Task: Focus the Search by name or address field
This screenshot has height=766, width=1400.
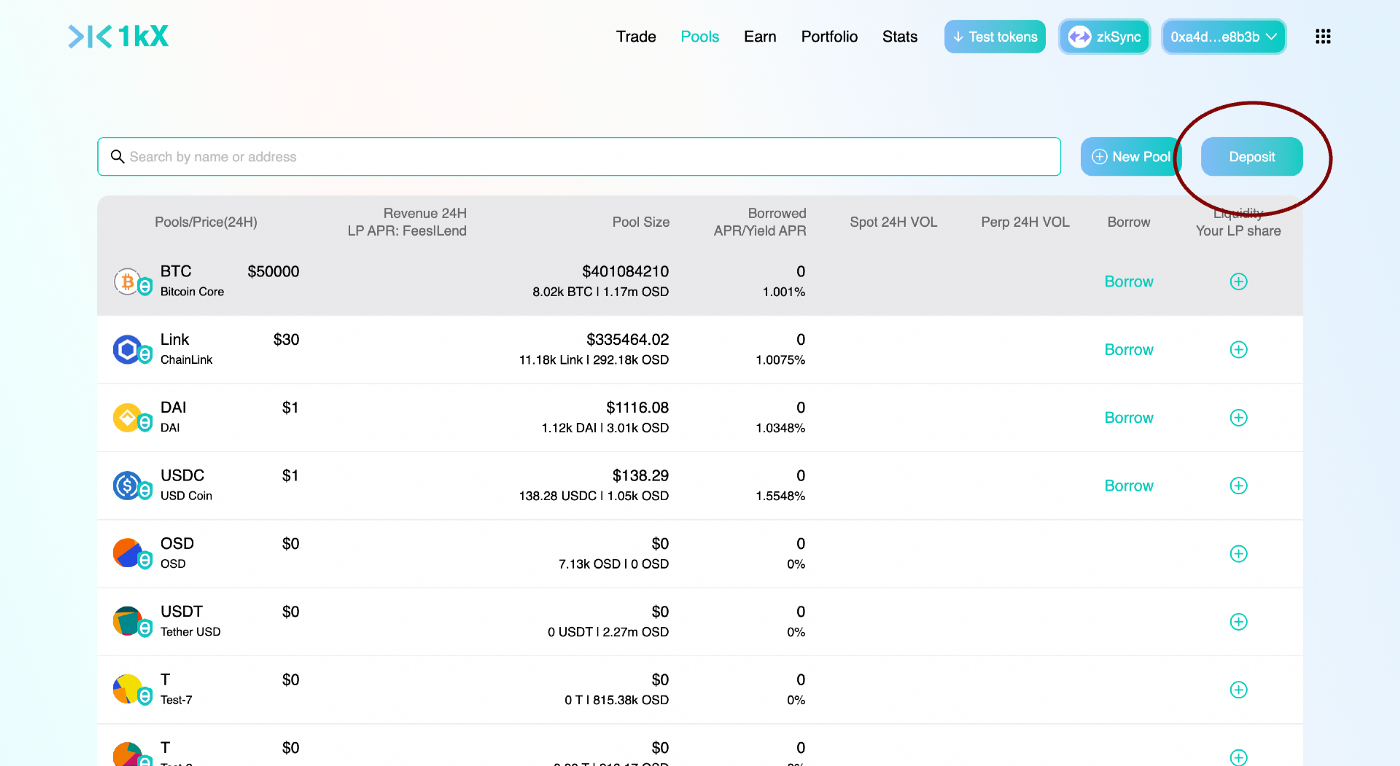Action: click(x=579, y=157)
